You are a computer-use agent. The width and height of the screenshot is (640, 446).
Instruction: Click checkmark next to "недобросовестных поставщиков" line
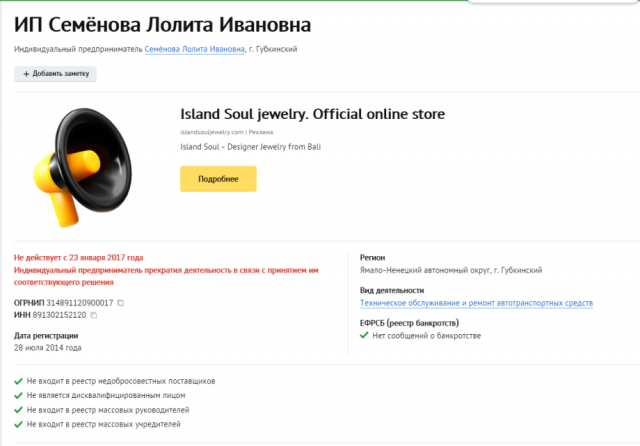coord(19,382)
